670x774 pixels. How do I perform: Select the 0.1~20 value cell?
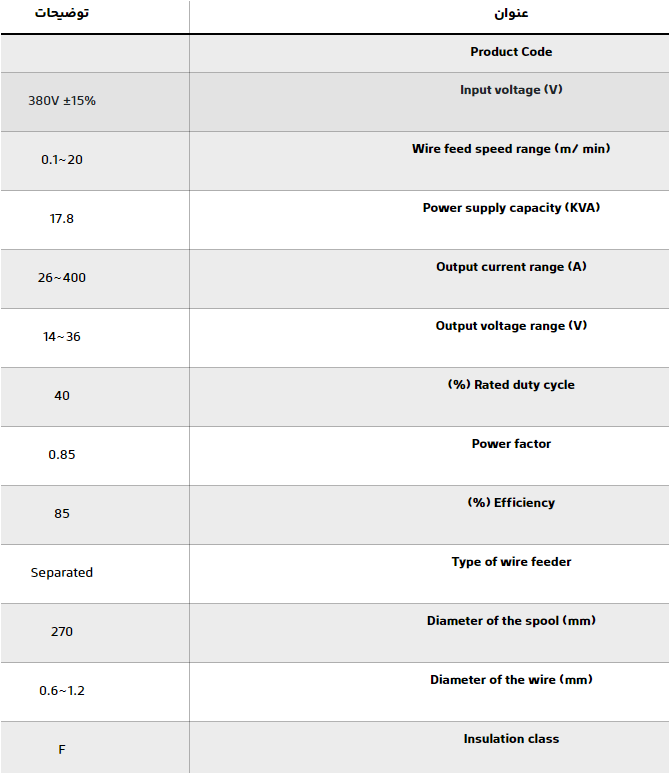click(x=62, y=160)
